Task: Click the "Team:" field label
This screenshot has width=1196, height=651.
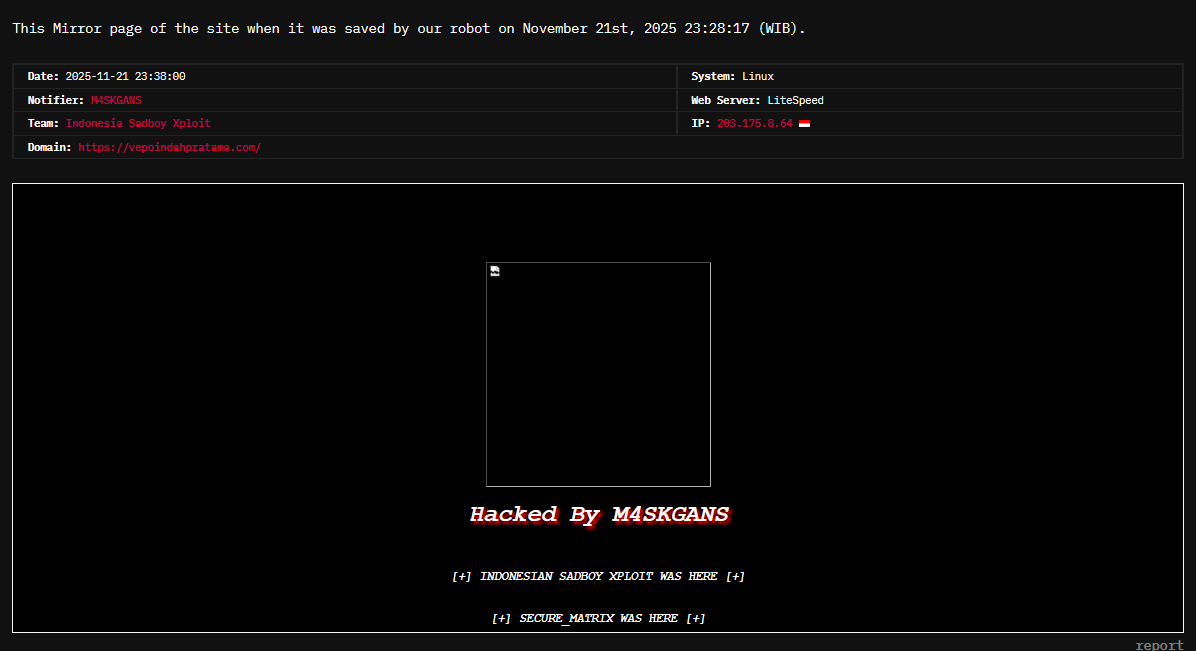Action: pos(43,124)
